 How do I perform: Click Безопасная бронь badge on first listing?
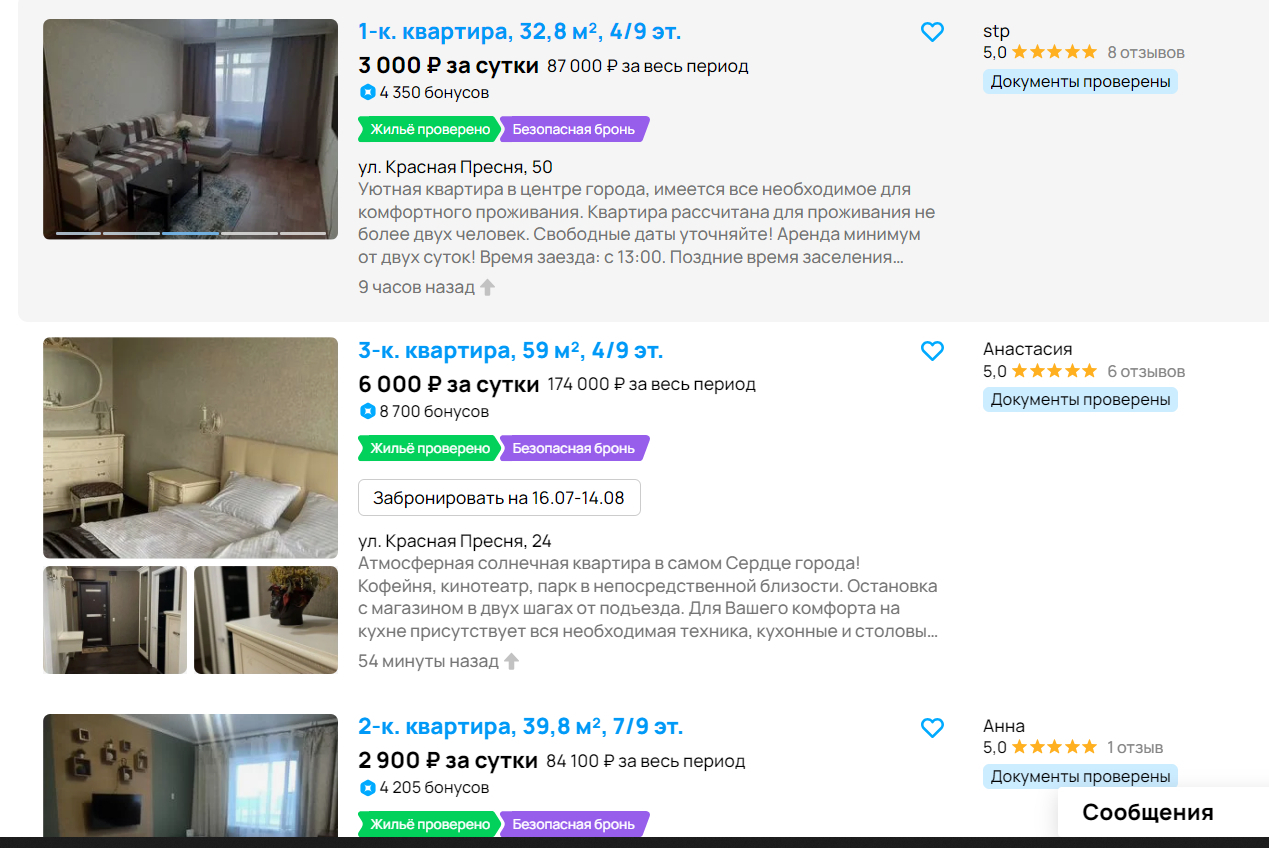[x=574, y=129]
